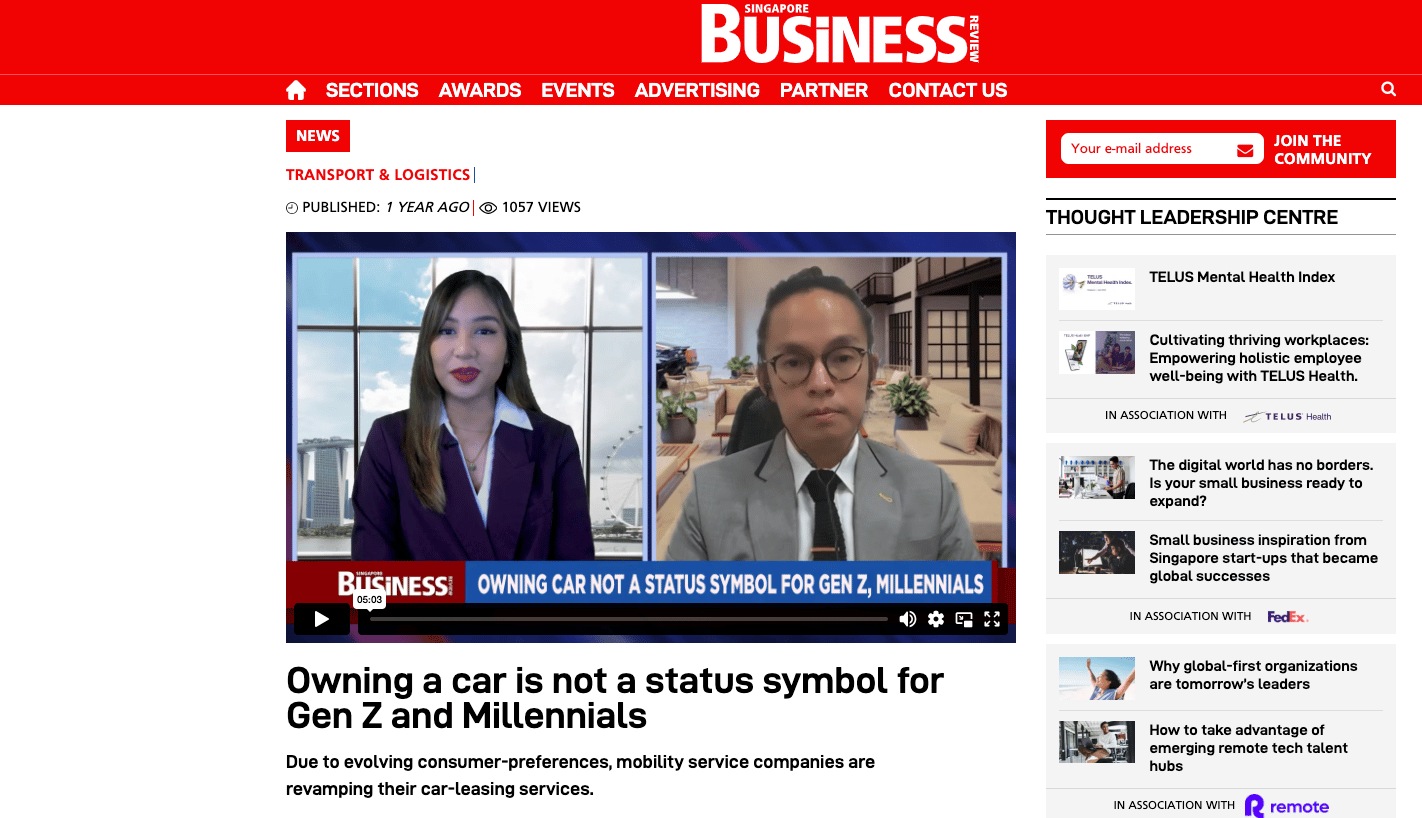The image size is (1422, 818).
Task: Open TELUS Mental Health Index article
Action: (1242, 277)
